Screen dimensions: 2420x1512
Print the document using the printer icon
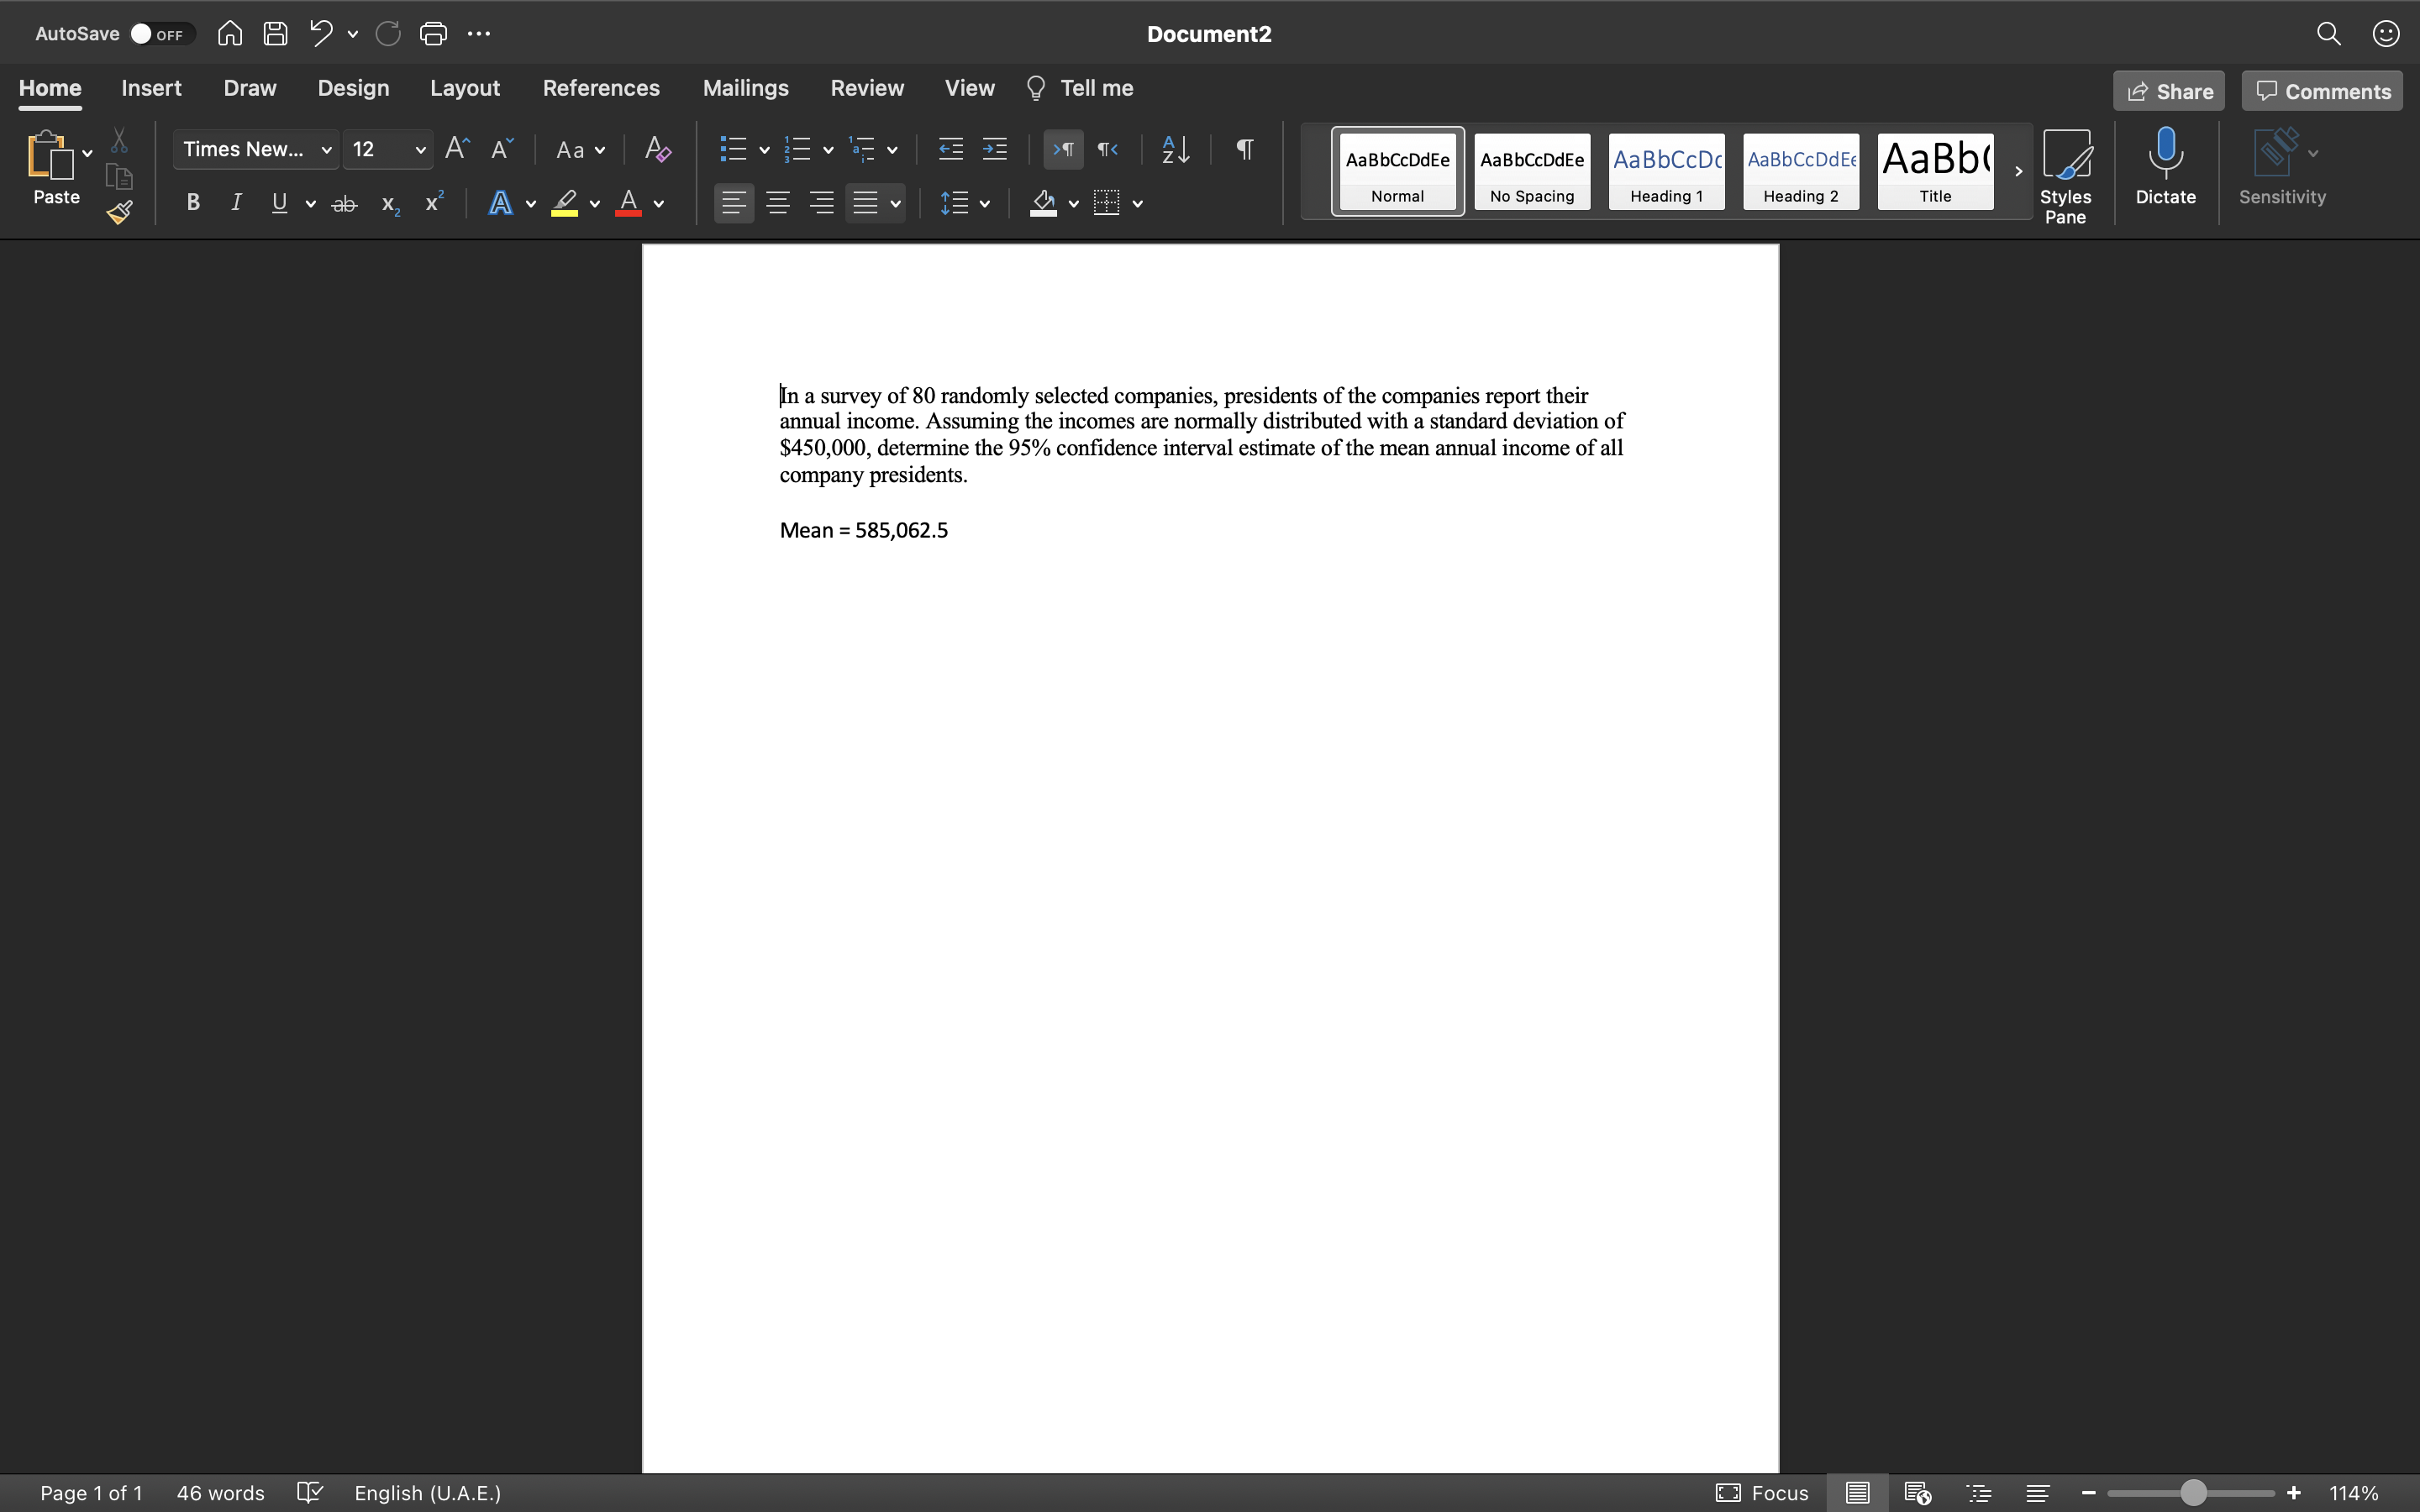pyautogui.click(x=433, y=33)
